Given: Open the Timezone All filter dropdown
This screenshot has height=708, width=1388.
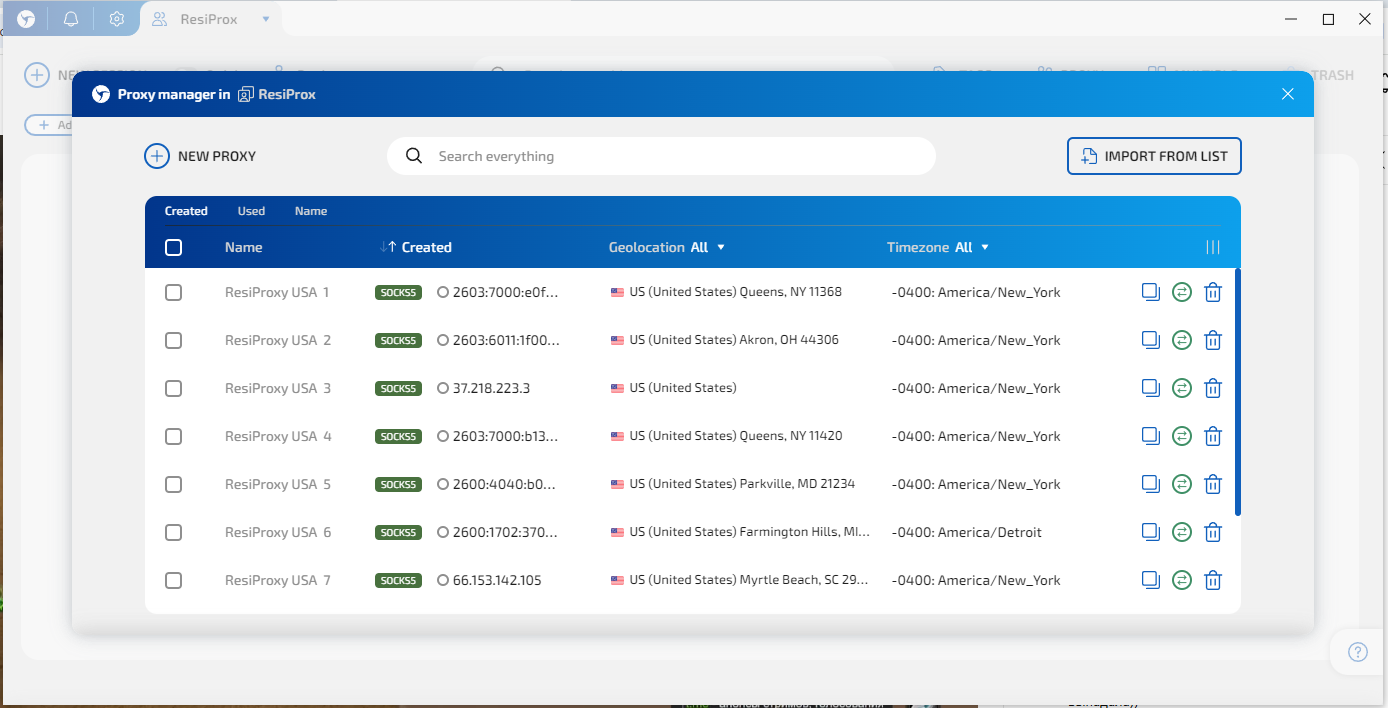Looking at the screenshot, I should coord(972,247).
